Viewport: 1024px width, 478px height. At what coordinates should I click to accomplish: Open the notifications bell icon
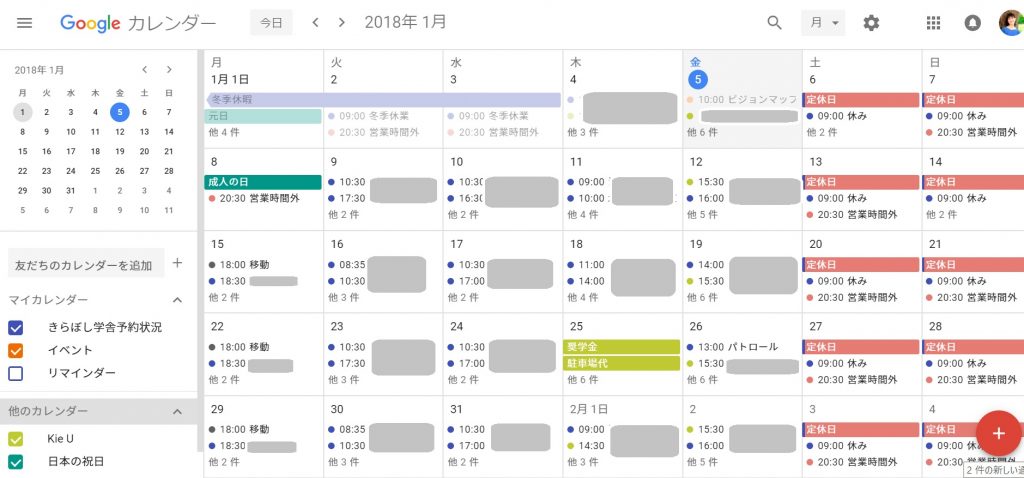click(972, 22)
